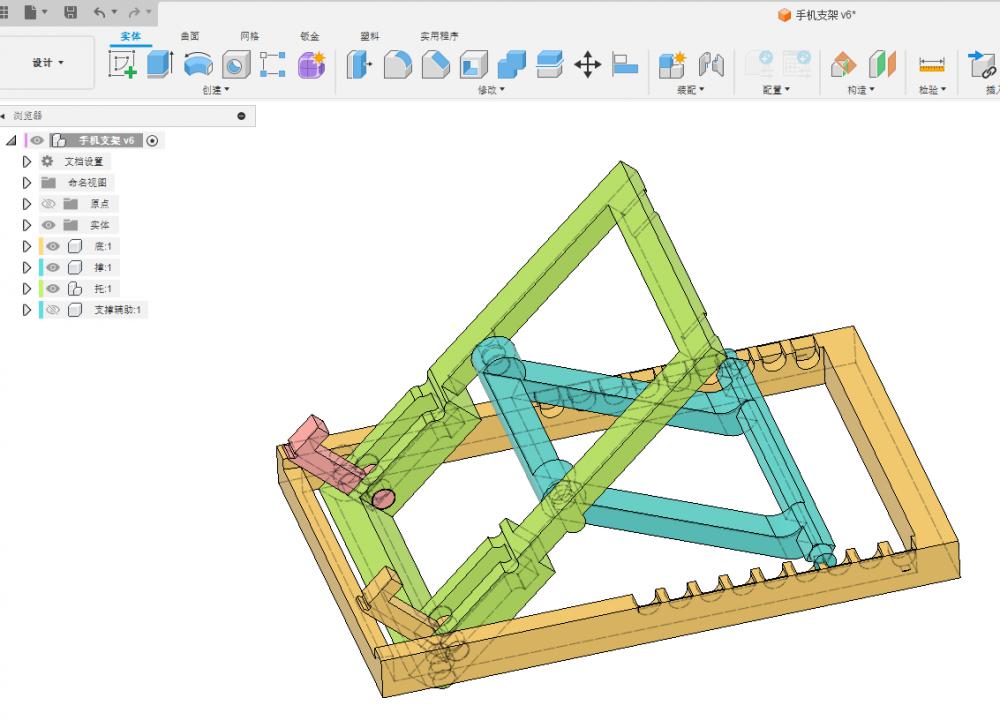Click the 手机支架 v6* document title tab
Viewport: 1000px width, 728px height.
click(817, 15)
